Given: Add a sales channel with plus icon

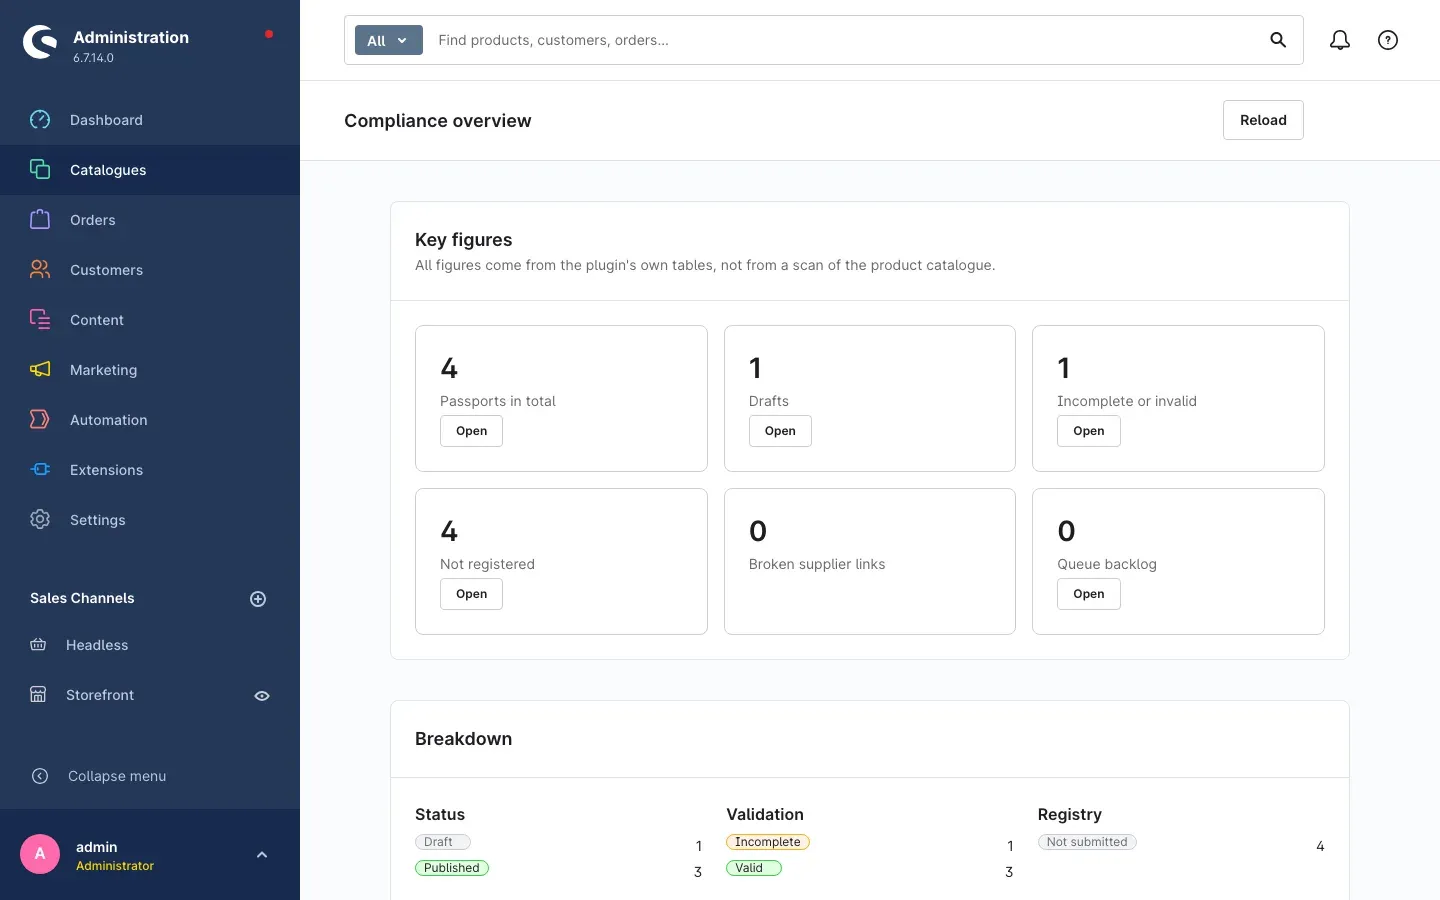Looking at the screenshot, I should (x=258, y=599).
